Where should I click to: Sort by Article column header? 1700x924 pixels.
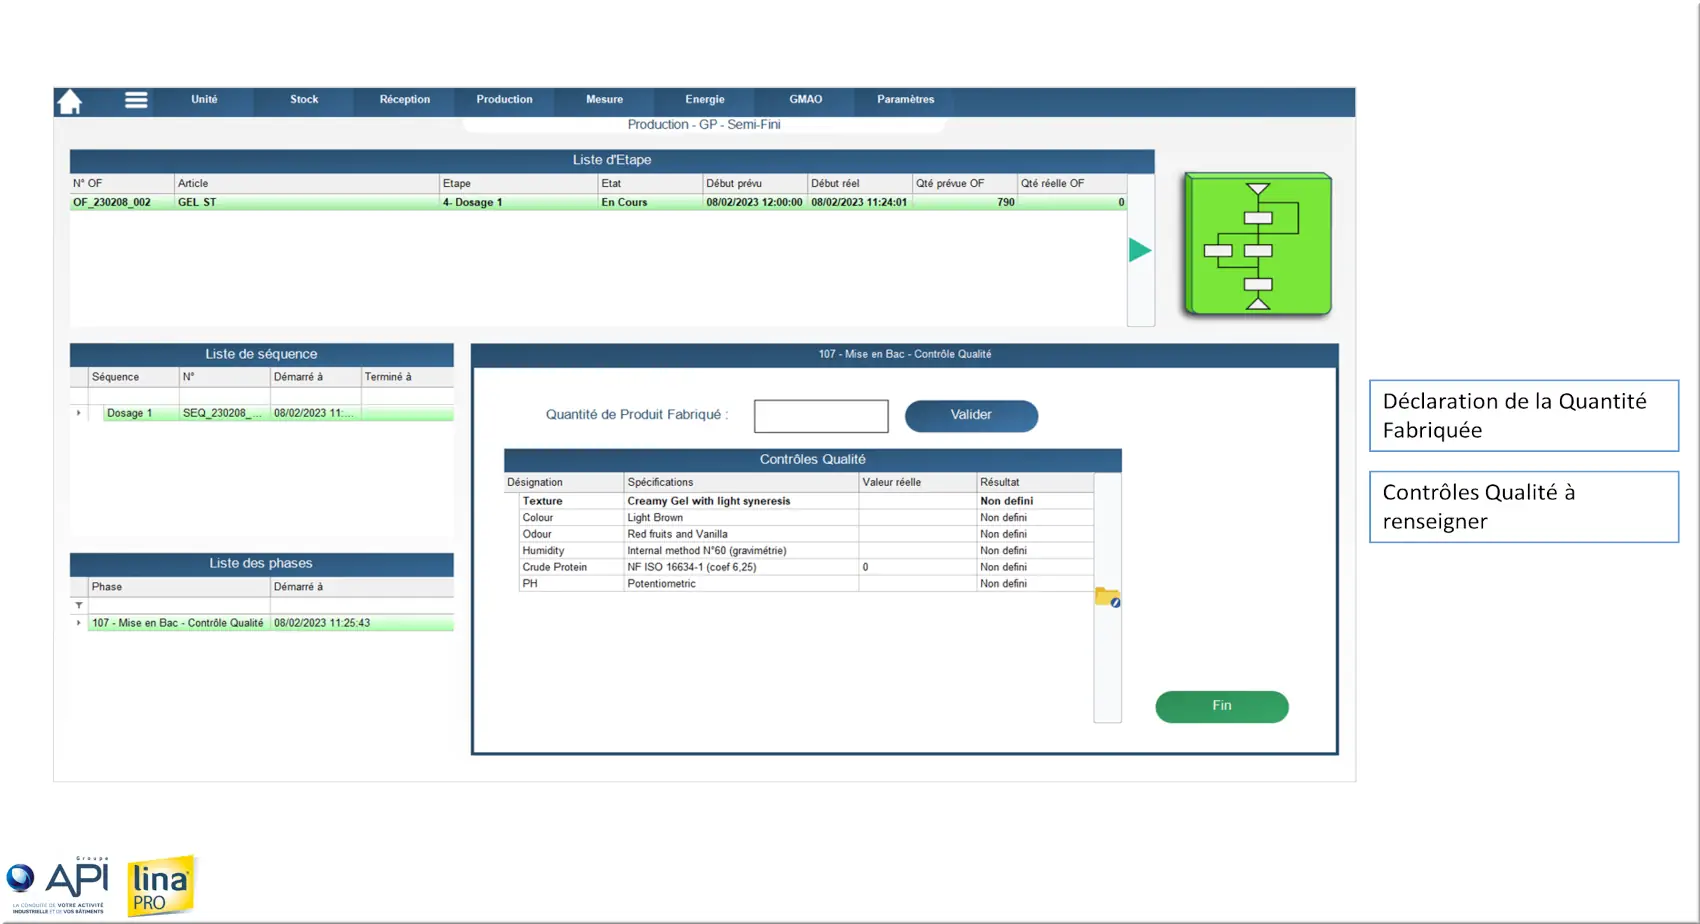pyautogui.click(x=306, y=184)
